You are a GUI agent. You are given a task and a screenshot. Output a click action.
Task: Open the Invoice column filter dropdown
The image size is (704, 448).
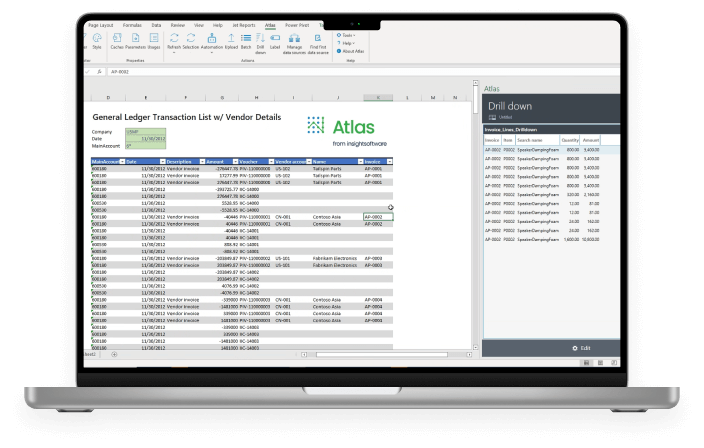(x=390, y=162)
